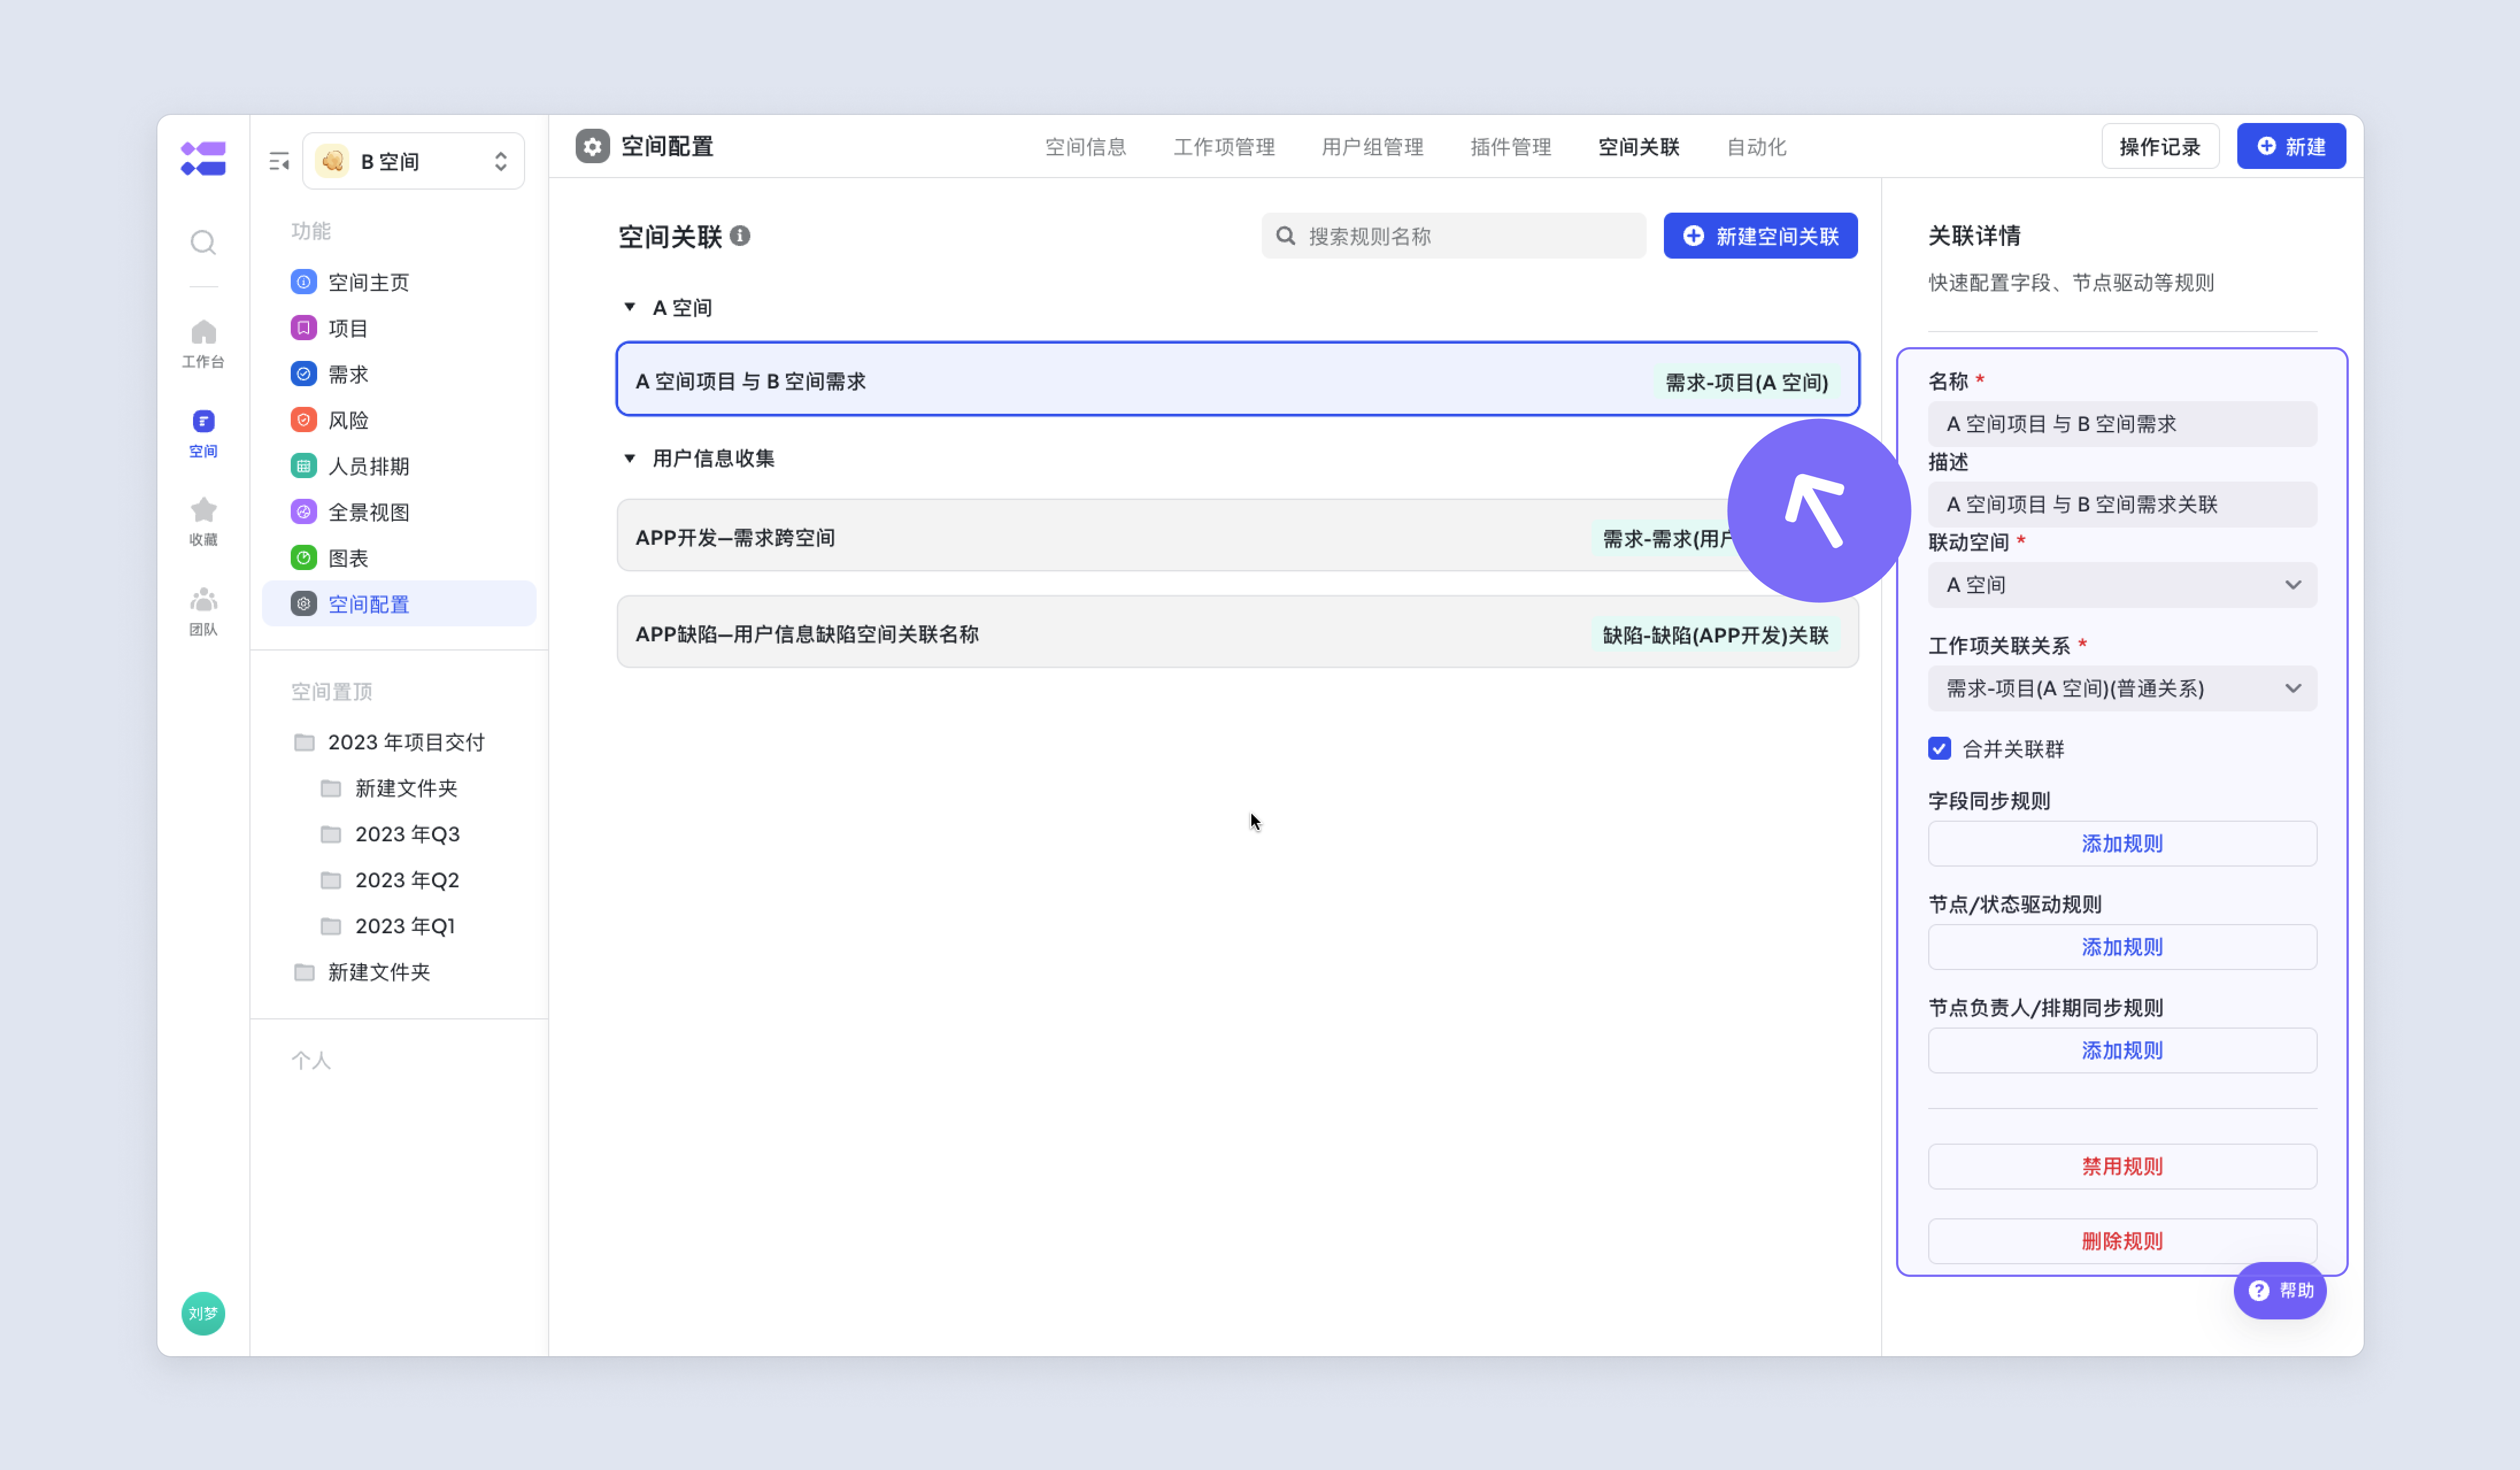Go to 工作台 workbench icon
The height and width of the screenshot is (1470, 2520).
tap(203, 343)
